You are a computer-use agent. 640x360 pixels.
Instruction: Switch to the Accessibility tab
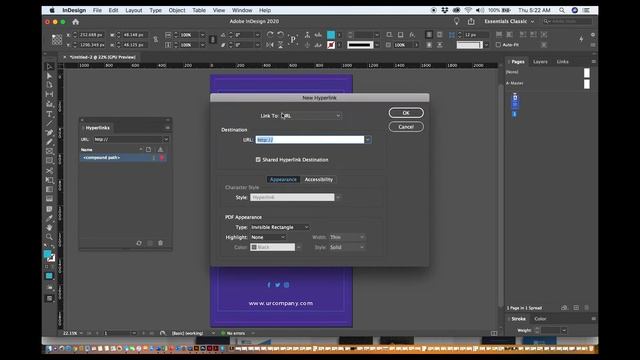click(x=319, y=180)
